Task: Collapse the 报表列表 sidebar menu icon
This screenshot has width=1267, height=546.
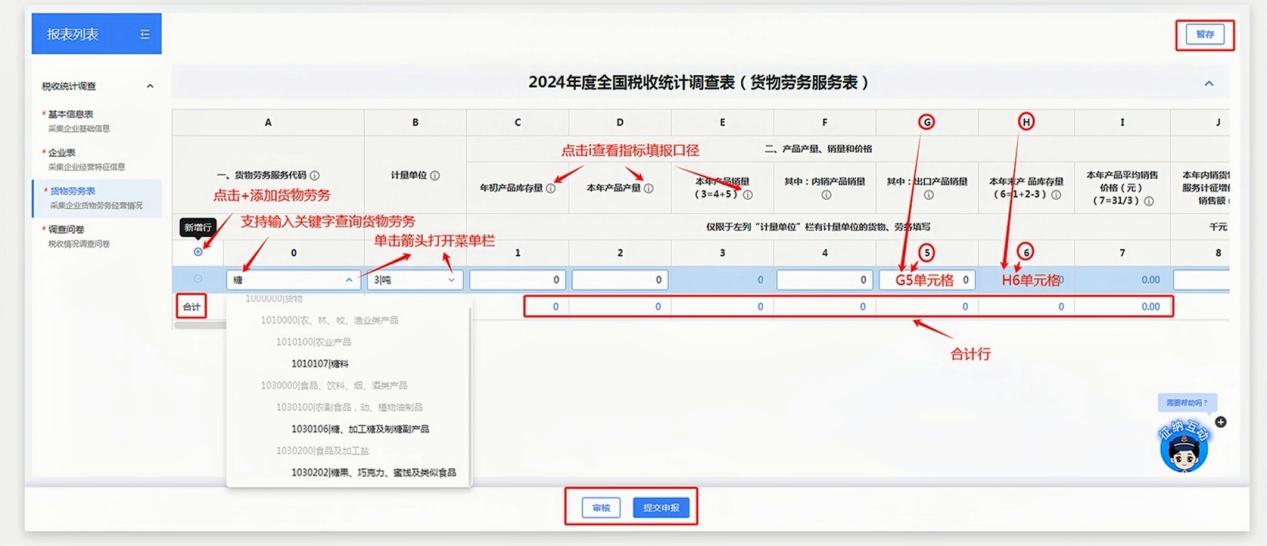Action: pyautogui.click(x=145, y=34)
